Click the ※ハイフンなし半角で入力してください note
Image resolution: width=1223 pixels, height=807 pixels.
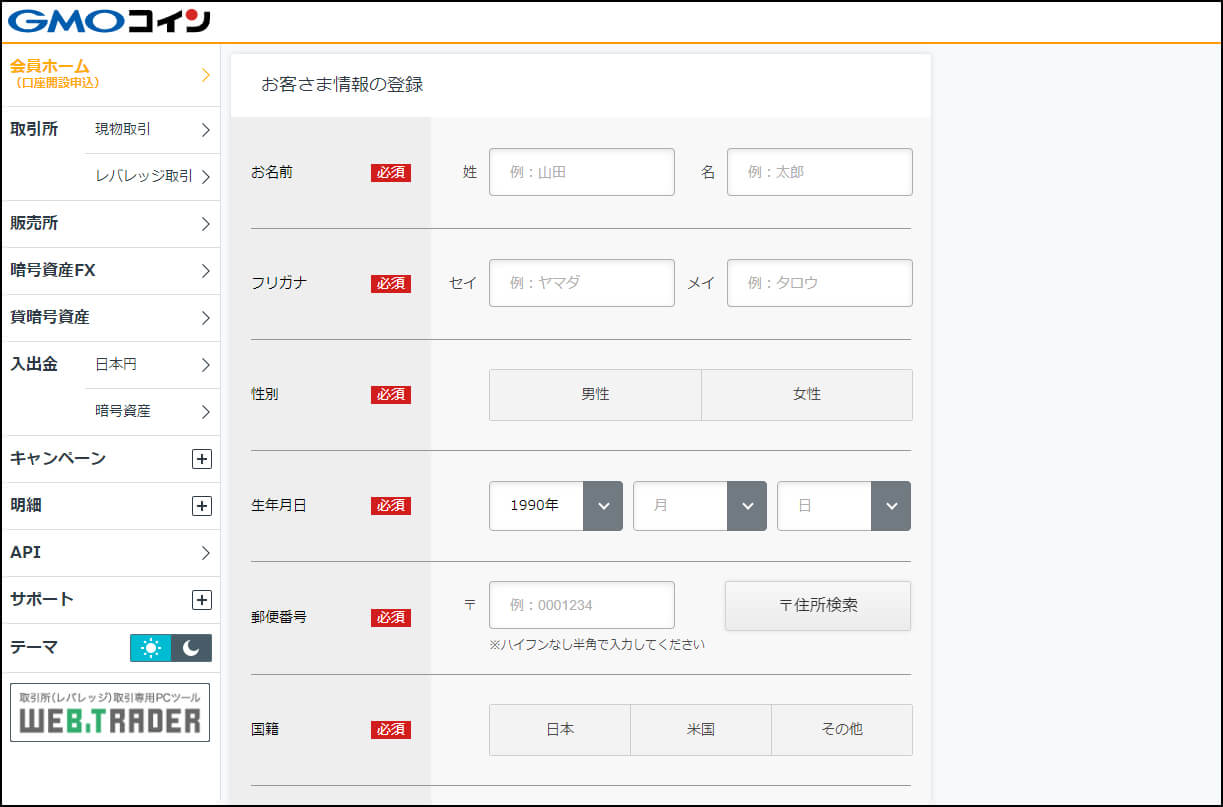pos(597,645)
